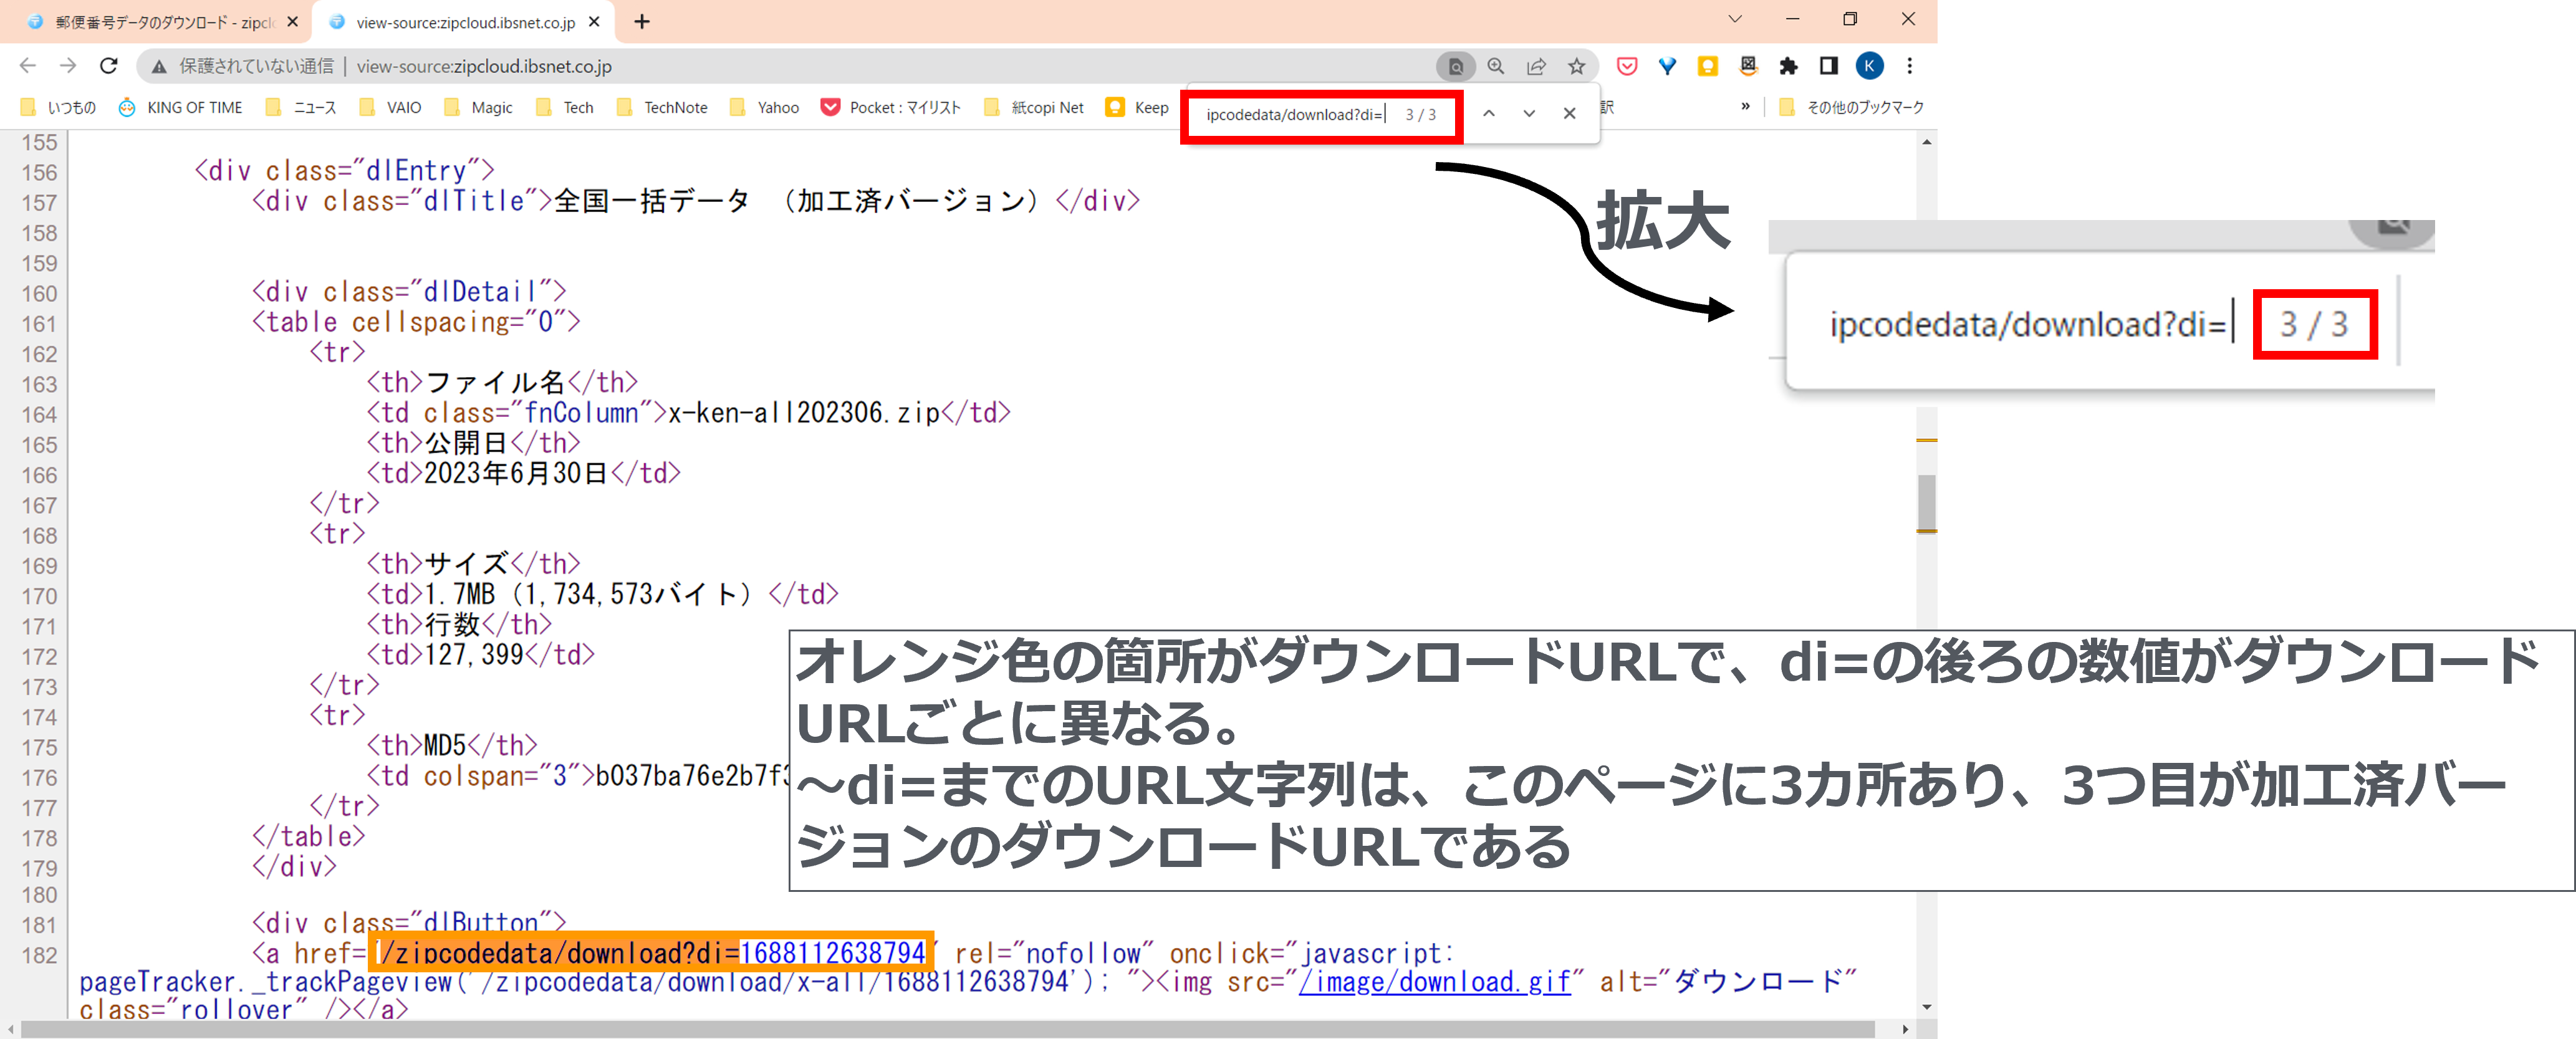The image size is (2576, 1039).
Task: Go to previous find result
Action: coord(1489,114)
